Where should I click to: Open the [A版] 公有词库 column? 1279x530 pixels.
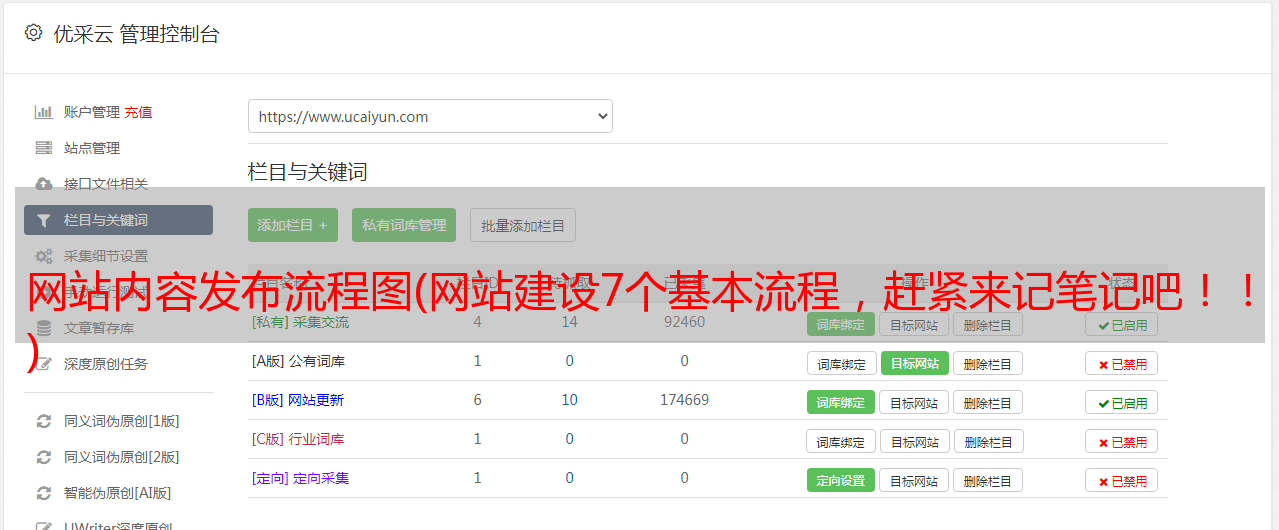(x=298, y=361)
